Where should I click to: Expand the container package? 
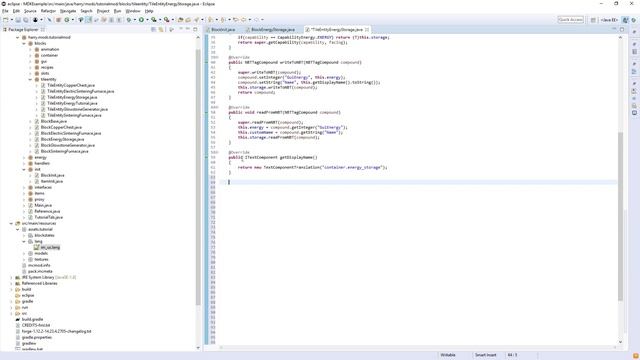[x=30, y=56]
